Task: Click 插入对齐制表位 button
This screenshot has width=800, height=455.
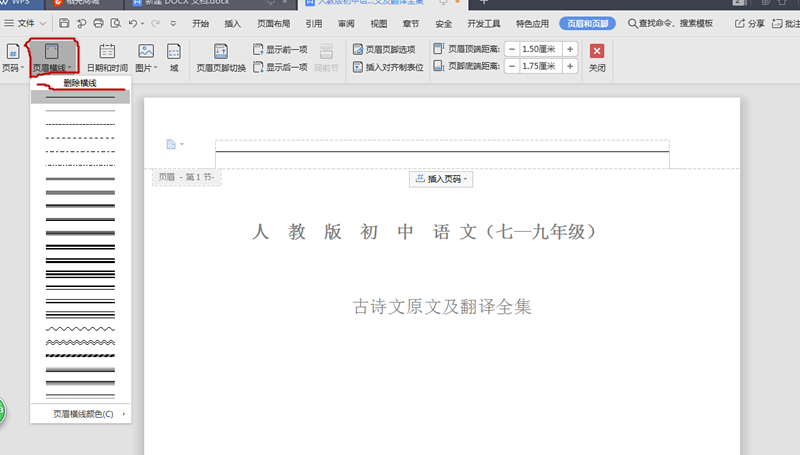Action: pos(388,67)
